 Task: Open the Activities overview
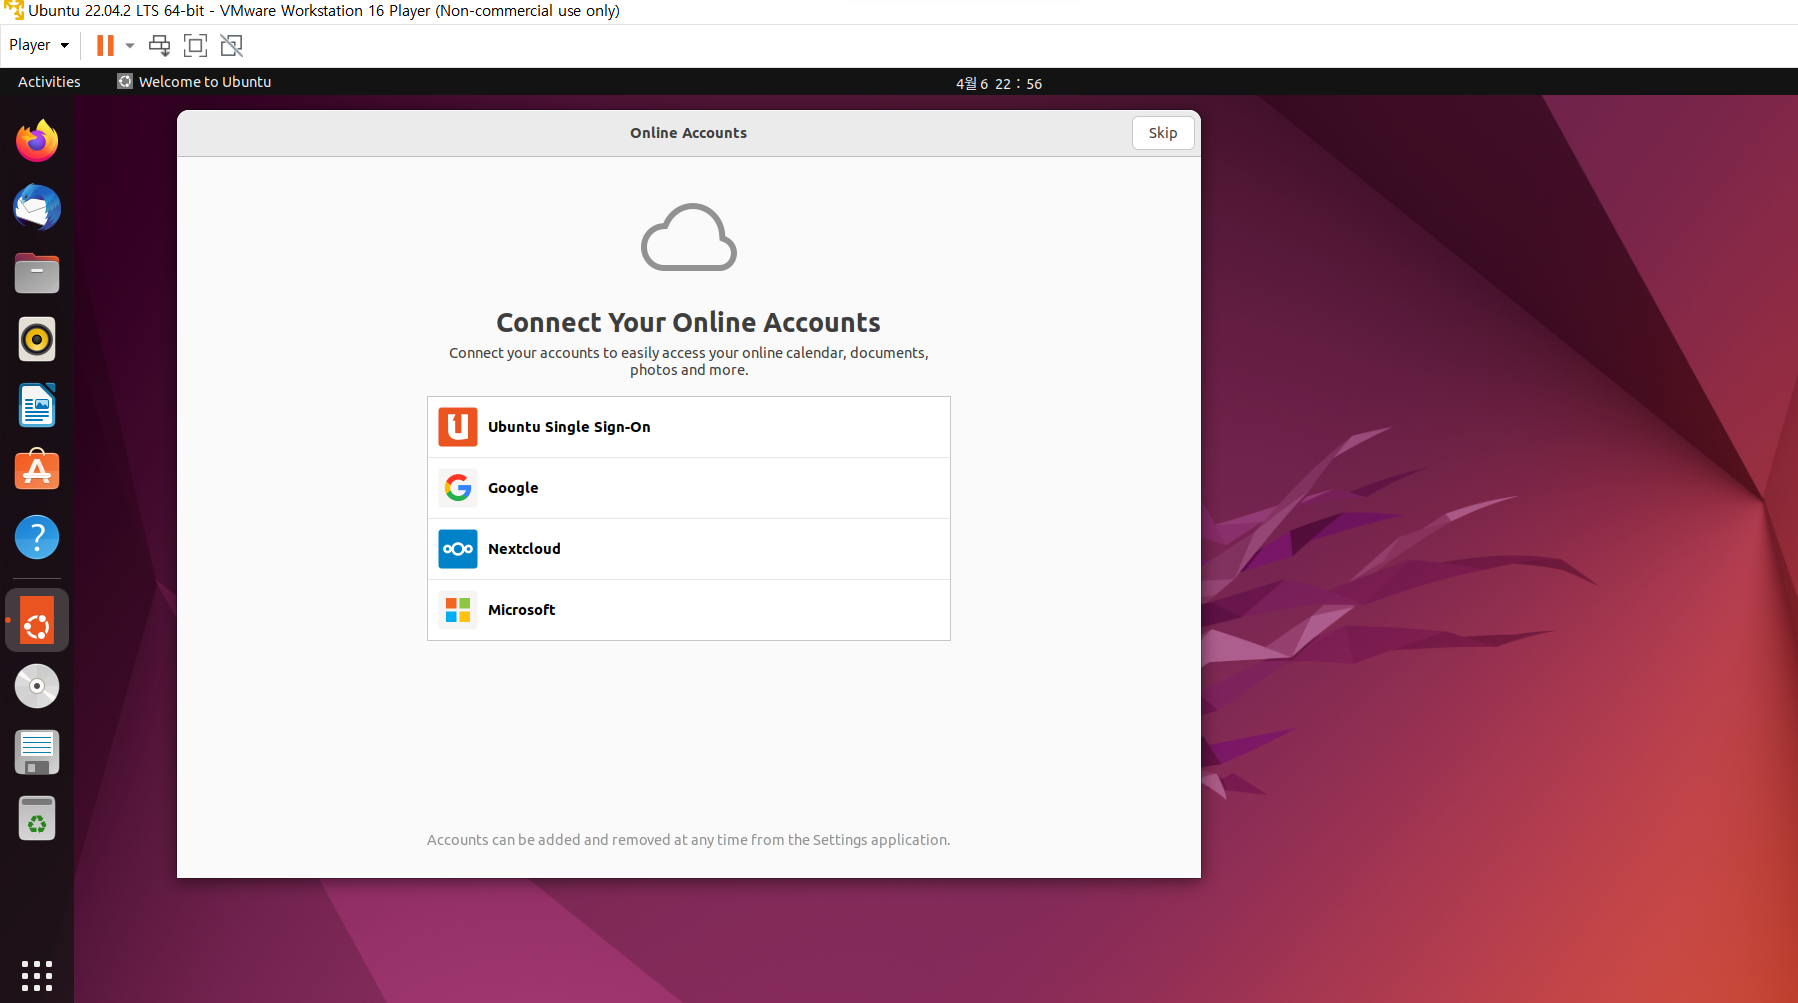point(49,82)
